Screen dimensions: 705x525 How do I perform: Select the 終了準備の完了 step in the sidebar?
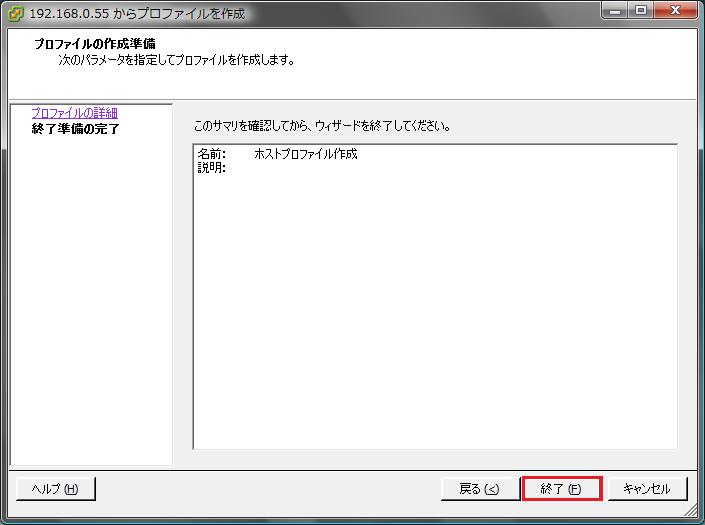tap(76, 129)
